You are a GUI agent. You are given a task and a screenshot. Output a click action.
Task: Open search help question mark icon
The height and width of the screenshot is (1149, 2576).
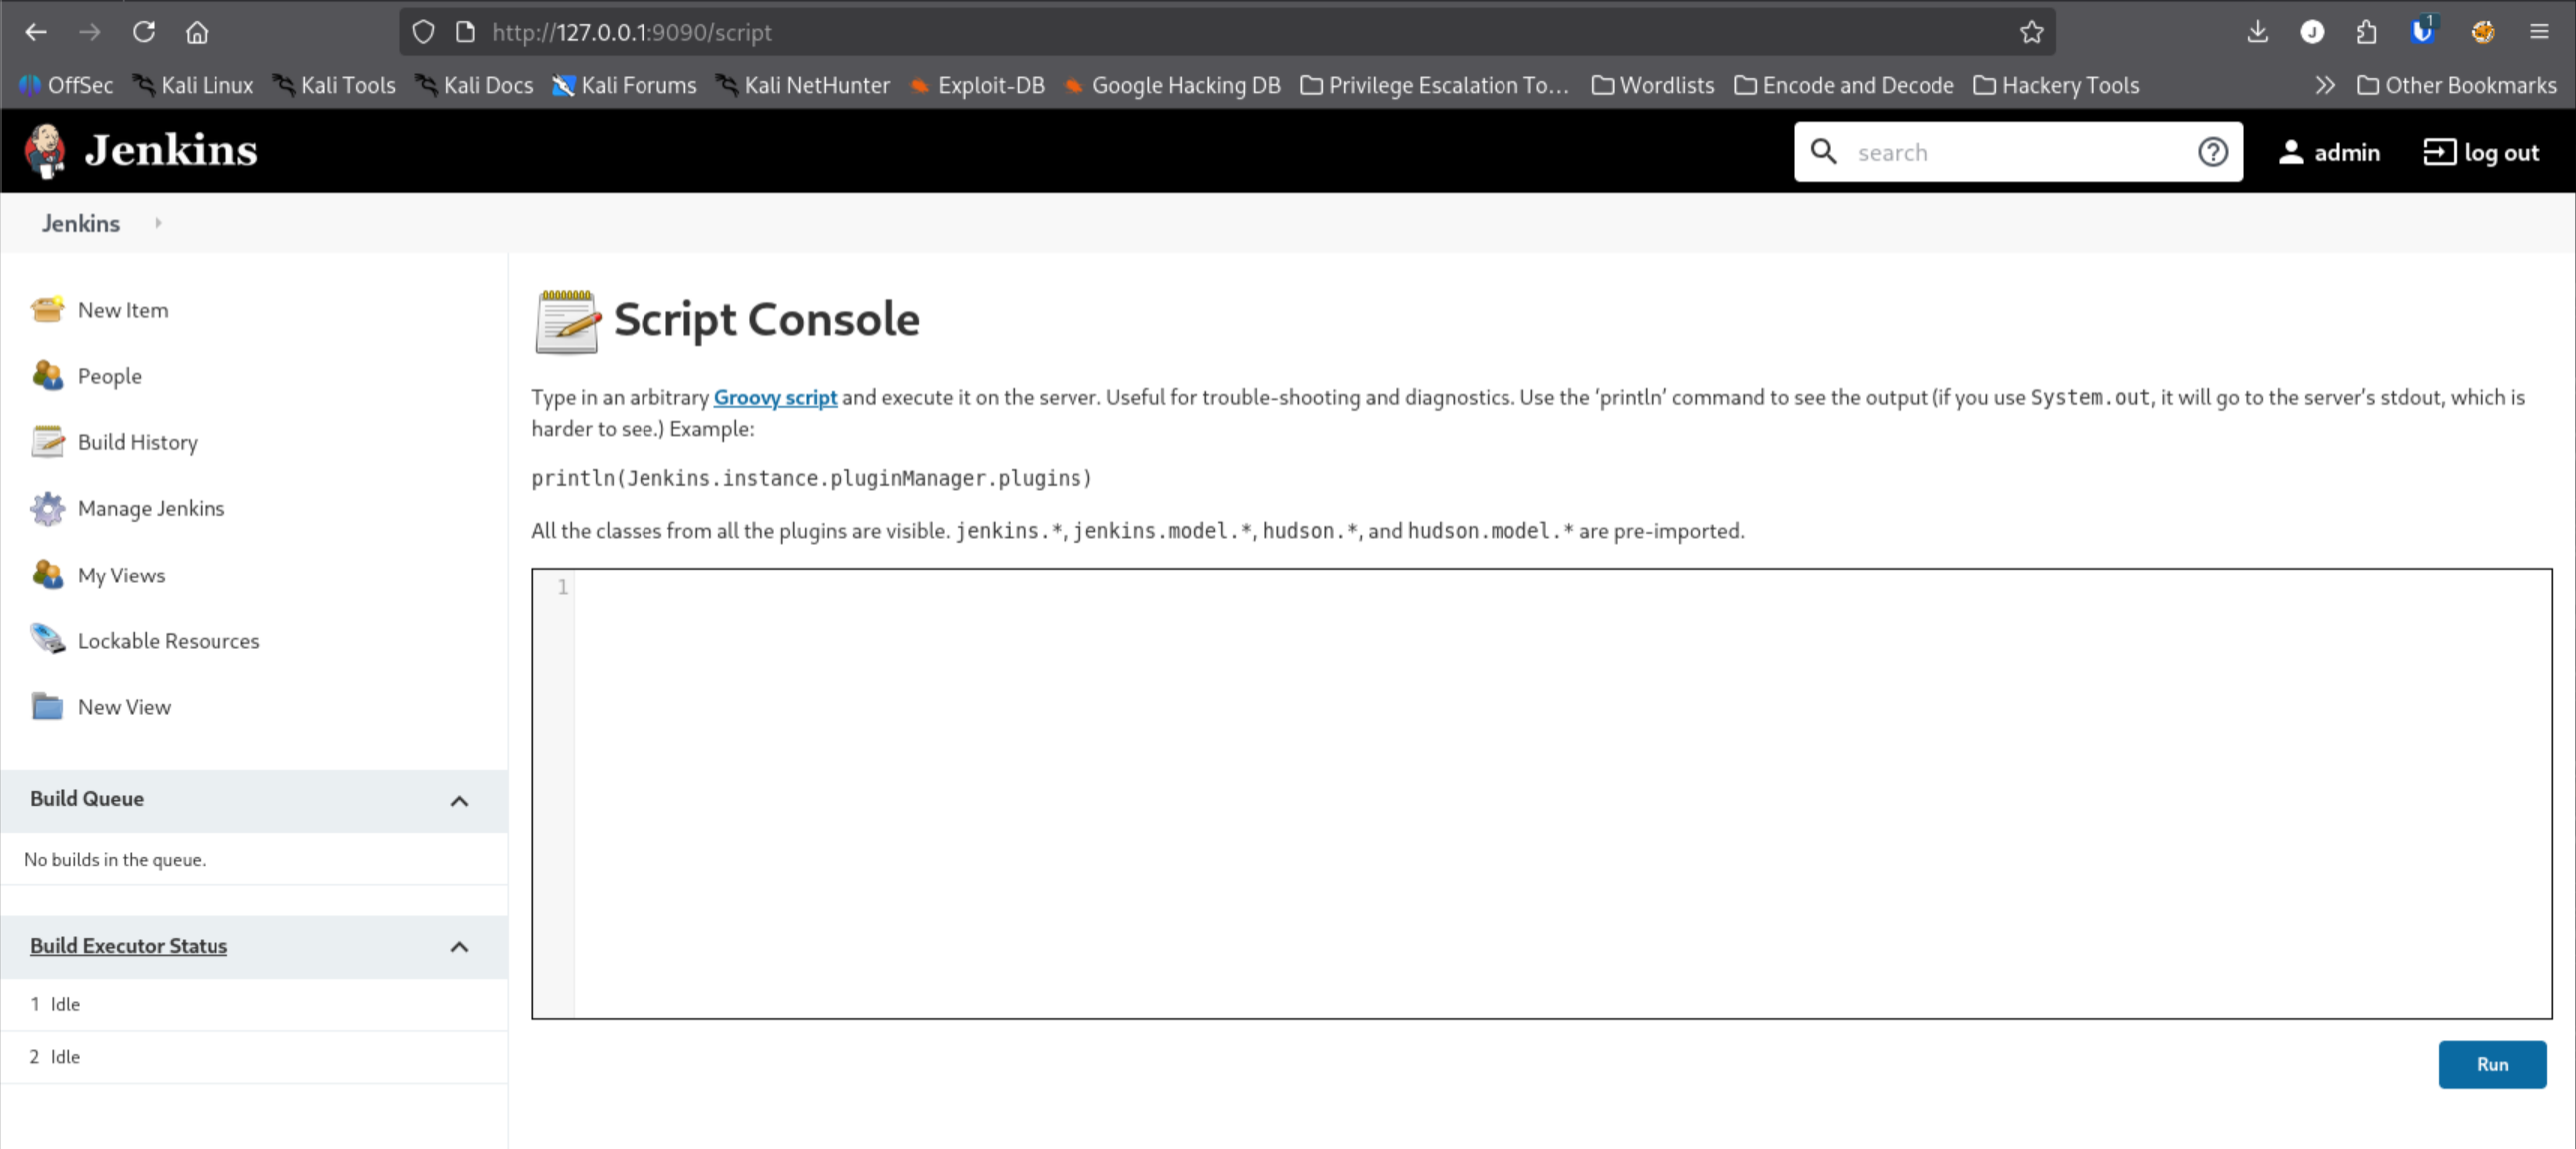(x=2212, y=152)
